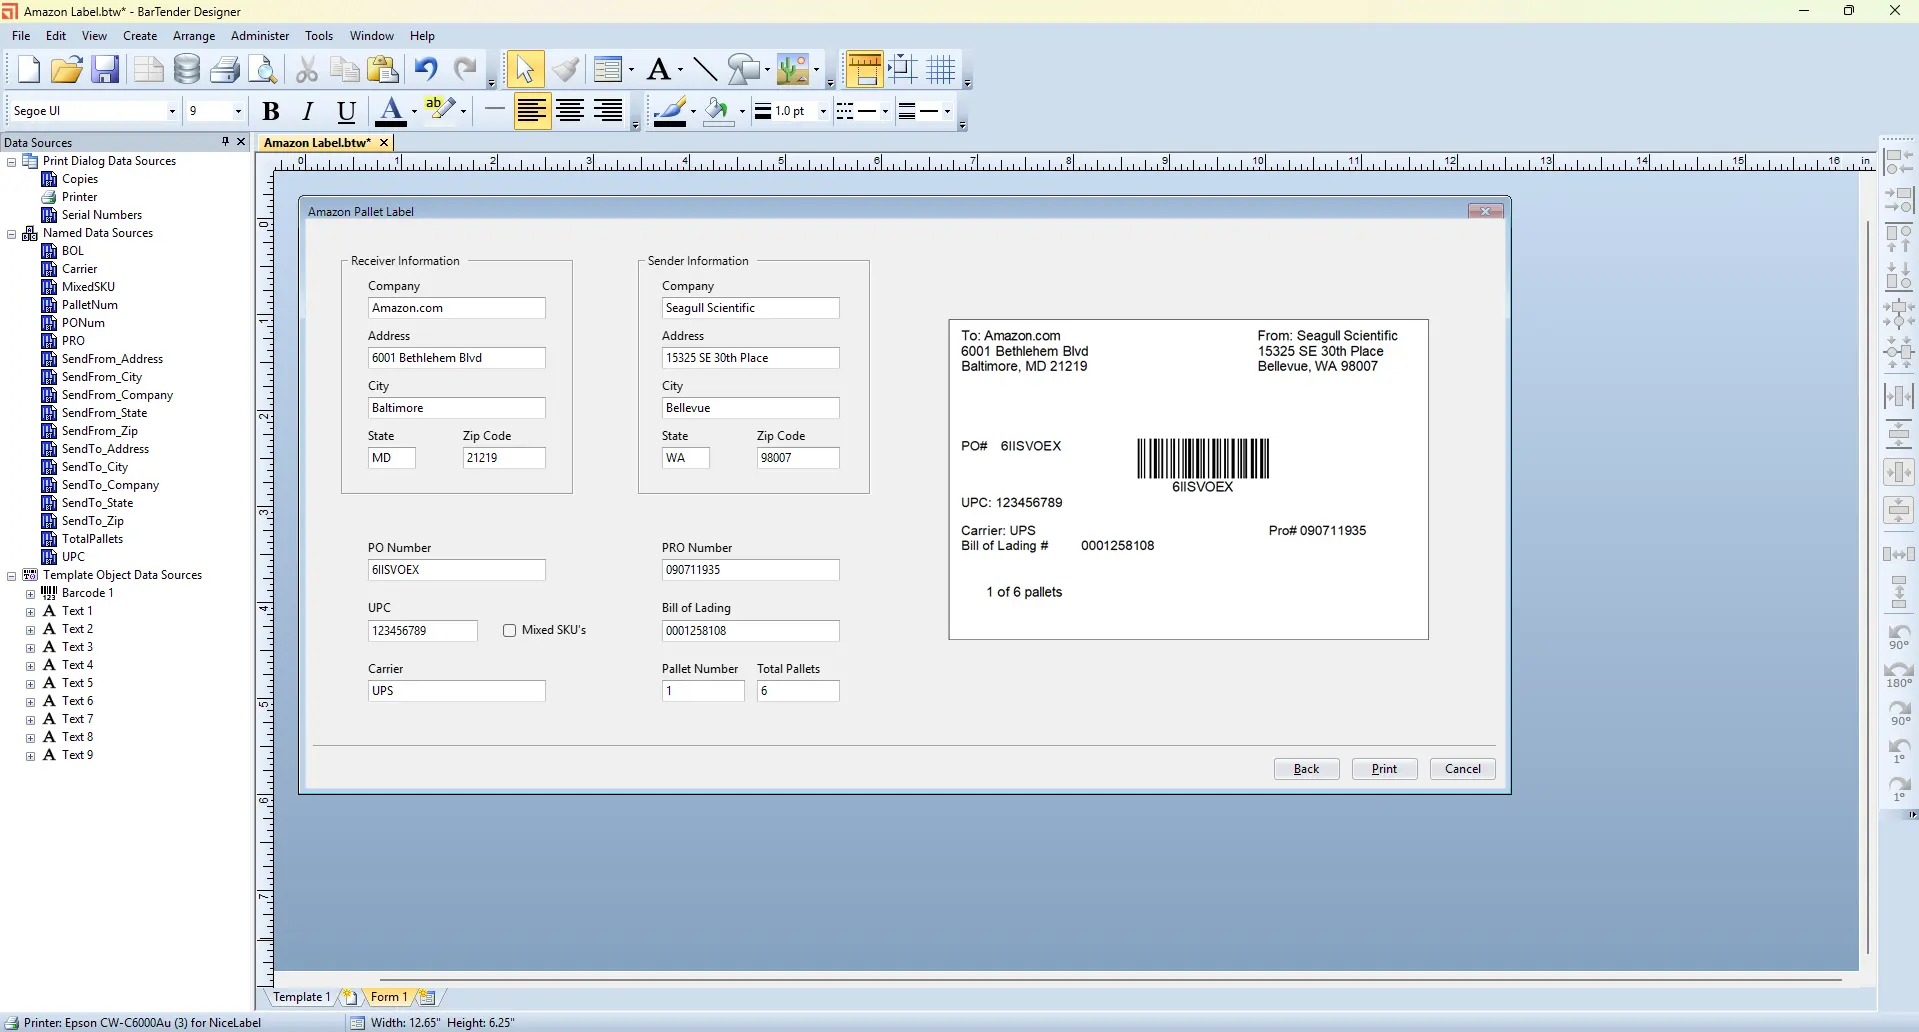Switch to Form 1 tab
The height and width of the screenshot is (1032, 1919).
[x=389, y=997]
